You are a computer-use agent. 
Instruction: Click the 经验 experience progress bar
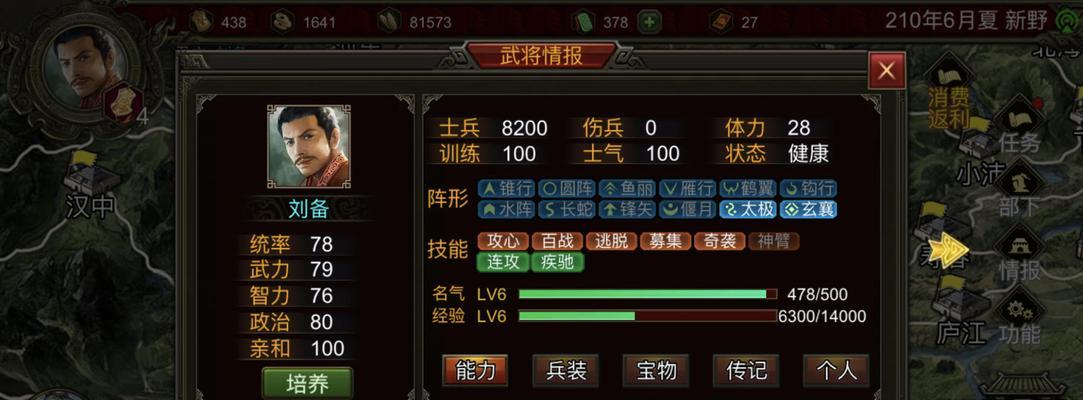pos(648,316)
